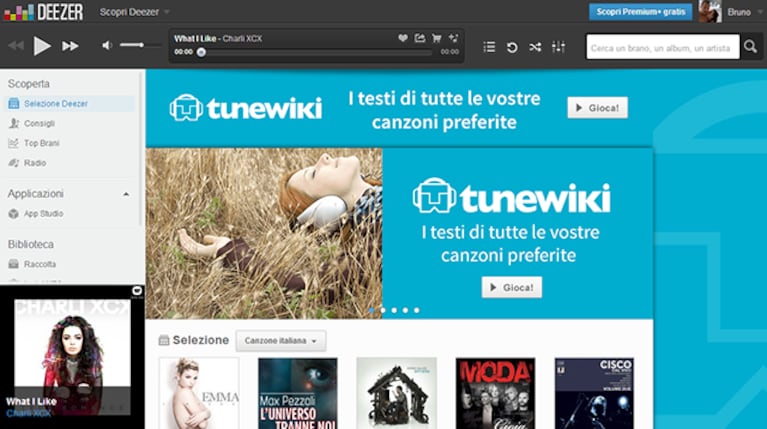Open Consigli in the sidebar
Image resolution: width=767 pixels, height=429 pixels.
pos(39,123)
